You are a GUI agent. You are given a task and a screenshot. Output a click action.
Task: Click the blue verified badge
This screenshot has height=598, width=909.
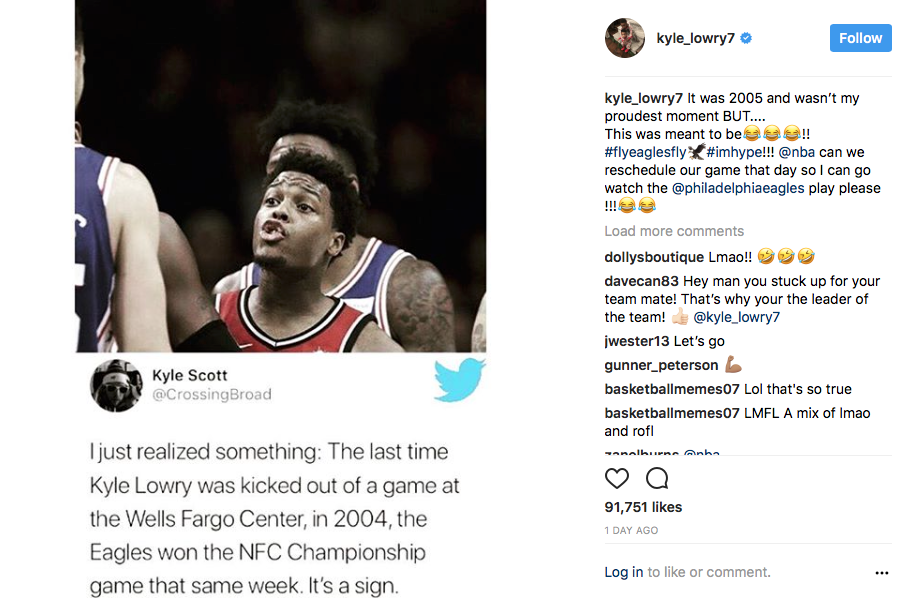click(x=746, y=39)
